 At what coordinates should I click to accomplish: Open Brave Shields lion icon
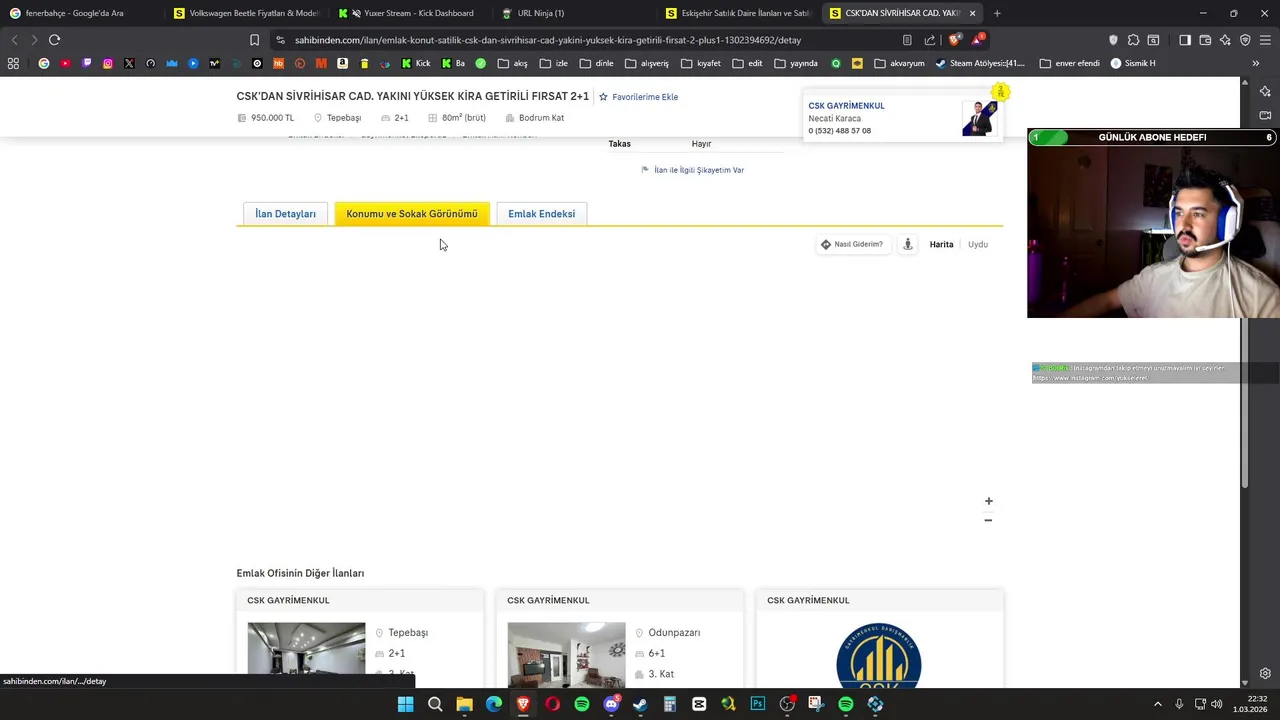pyautogui.click(x=954, y=40)
